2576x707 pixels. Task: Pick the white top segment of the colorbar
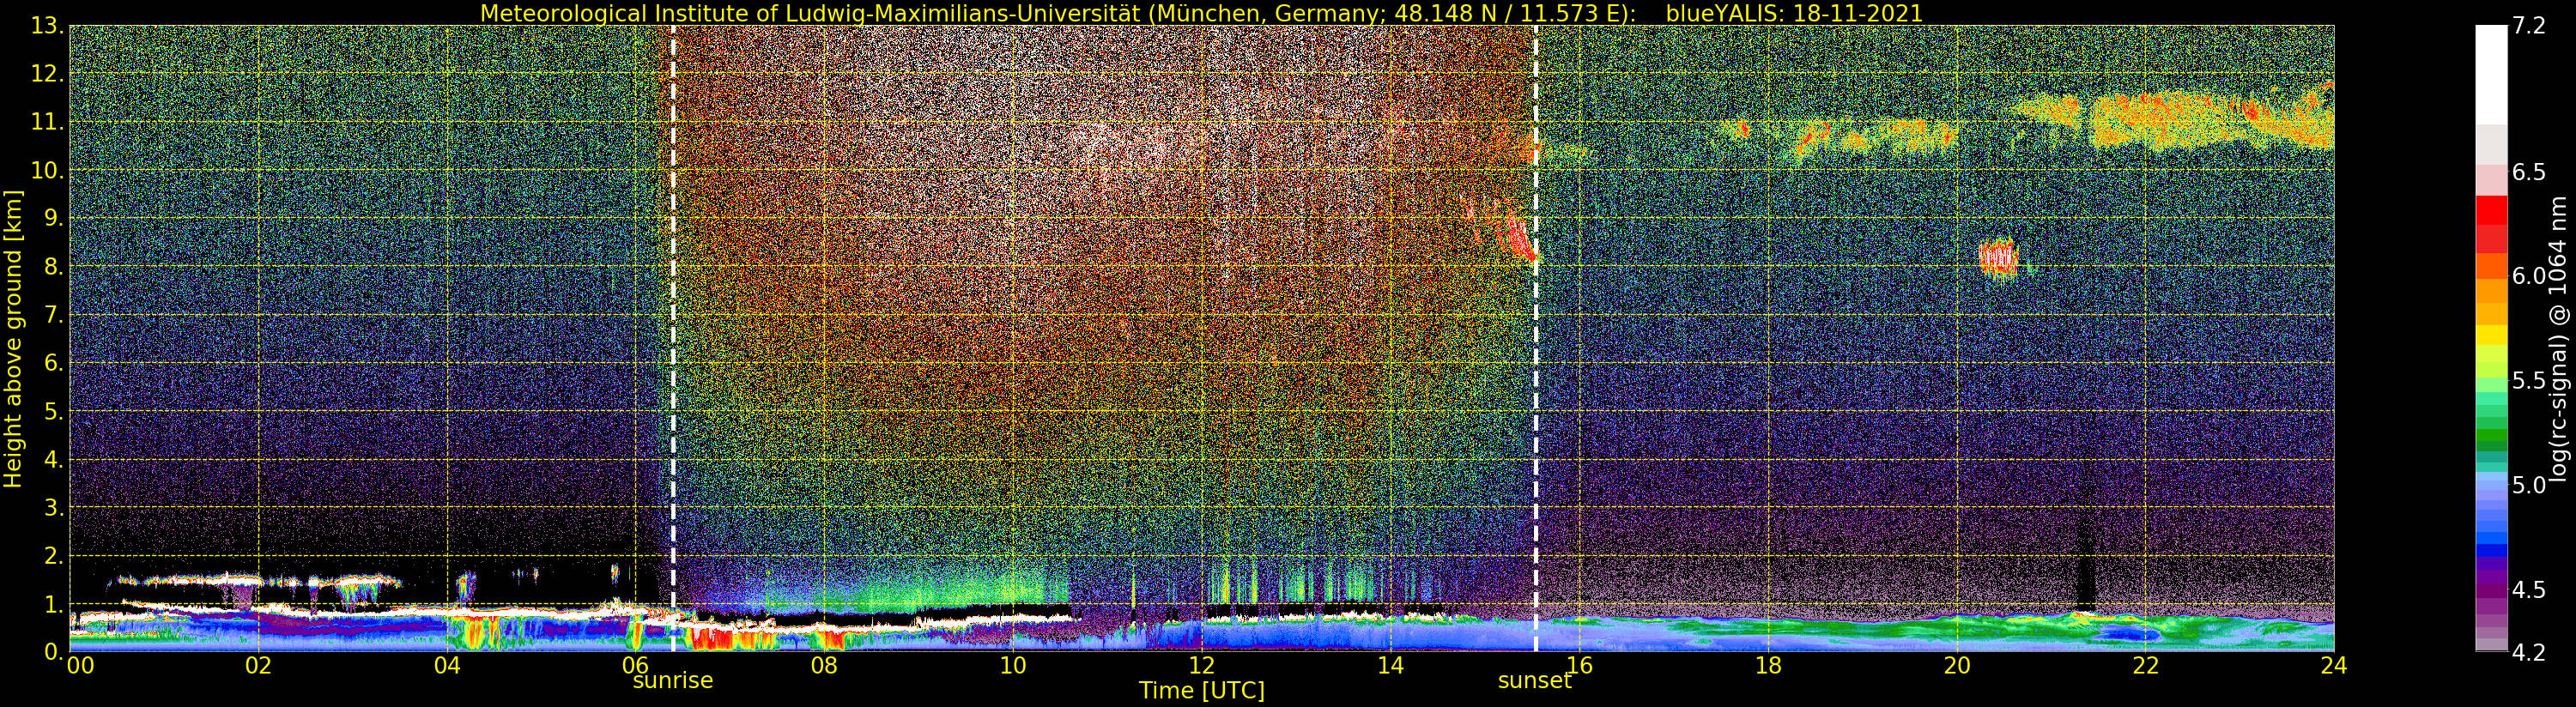pyautogui.click(x=2491, y=75)
